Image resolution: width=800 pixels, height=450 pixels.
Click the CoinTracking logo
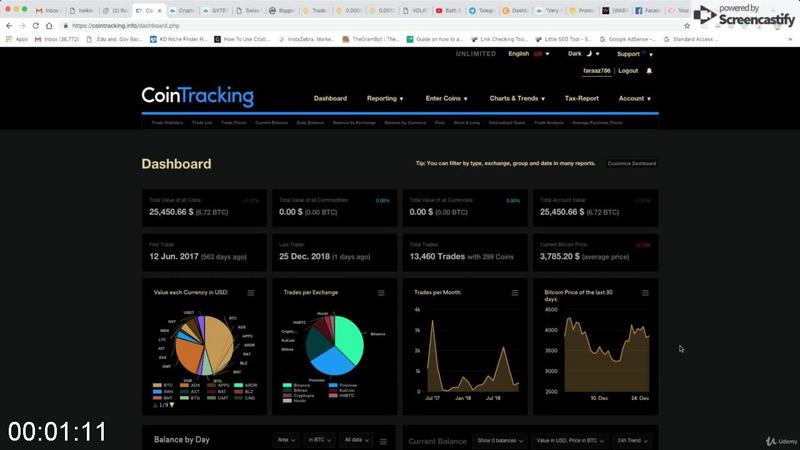(x=197, y=96)
